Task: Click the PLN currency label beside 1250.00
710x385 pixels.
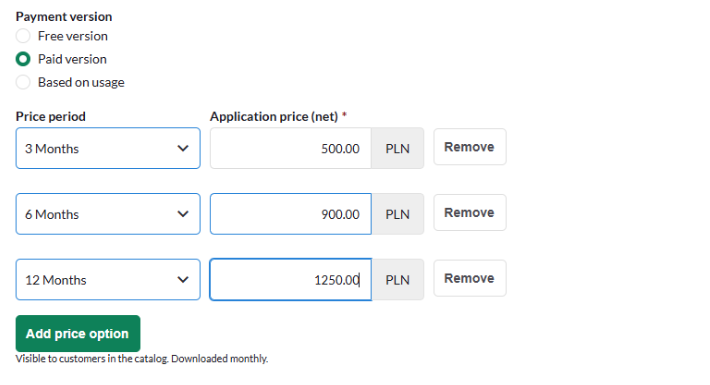Action: click(x=398, y=279)
